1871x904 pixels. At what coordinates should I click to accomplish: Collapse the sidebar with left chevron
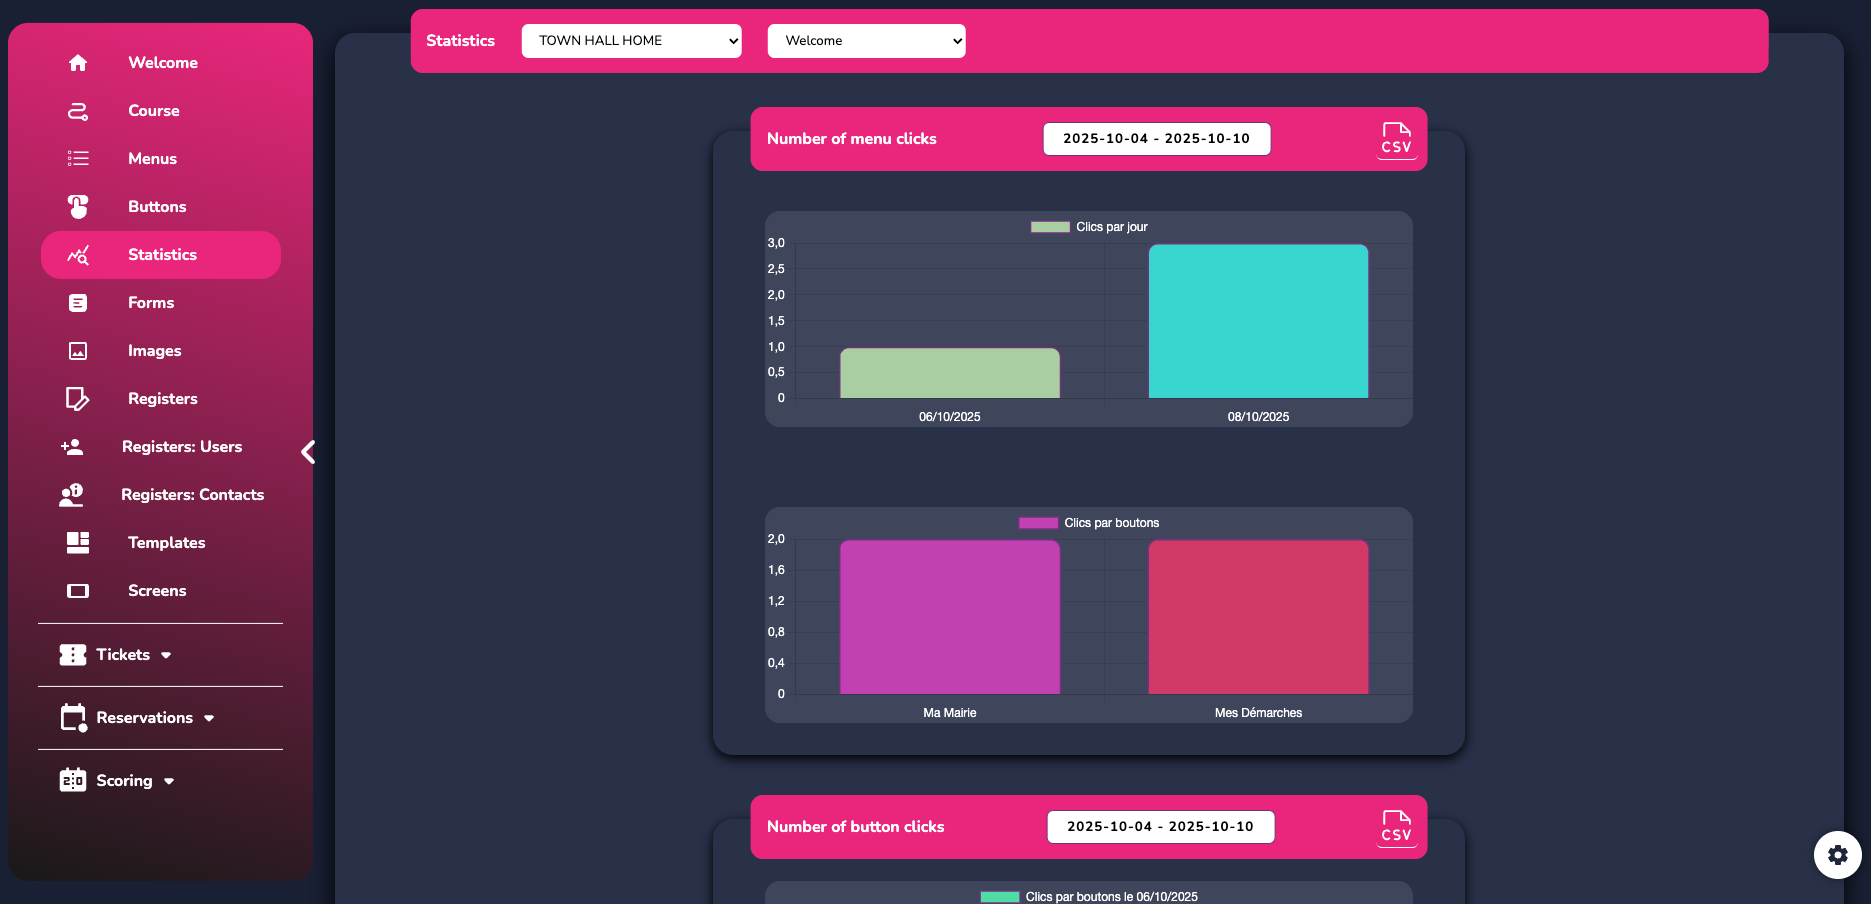coord(308,452)
